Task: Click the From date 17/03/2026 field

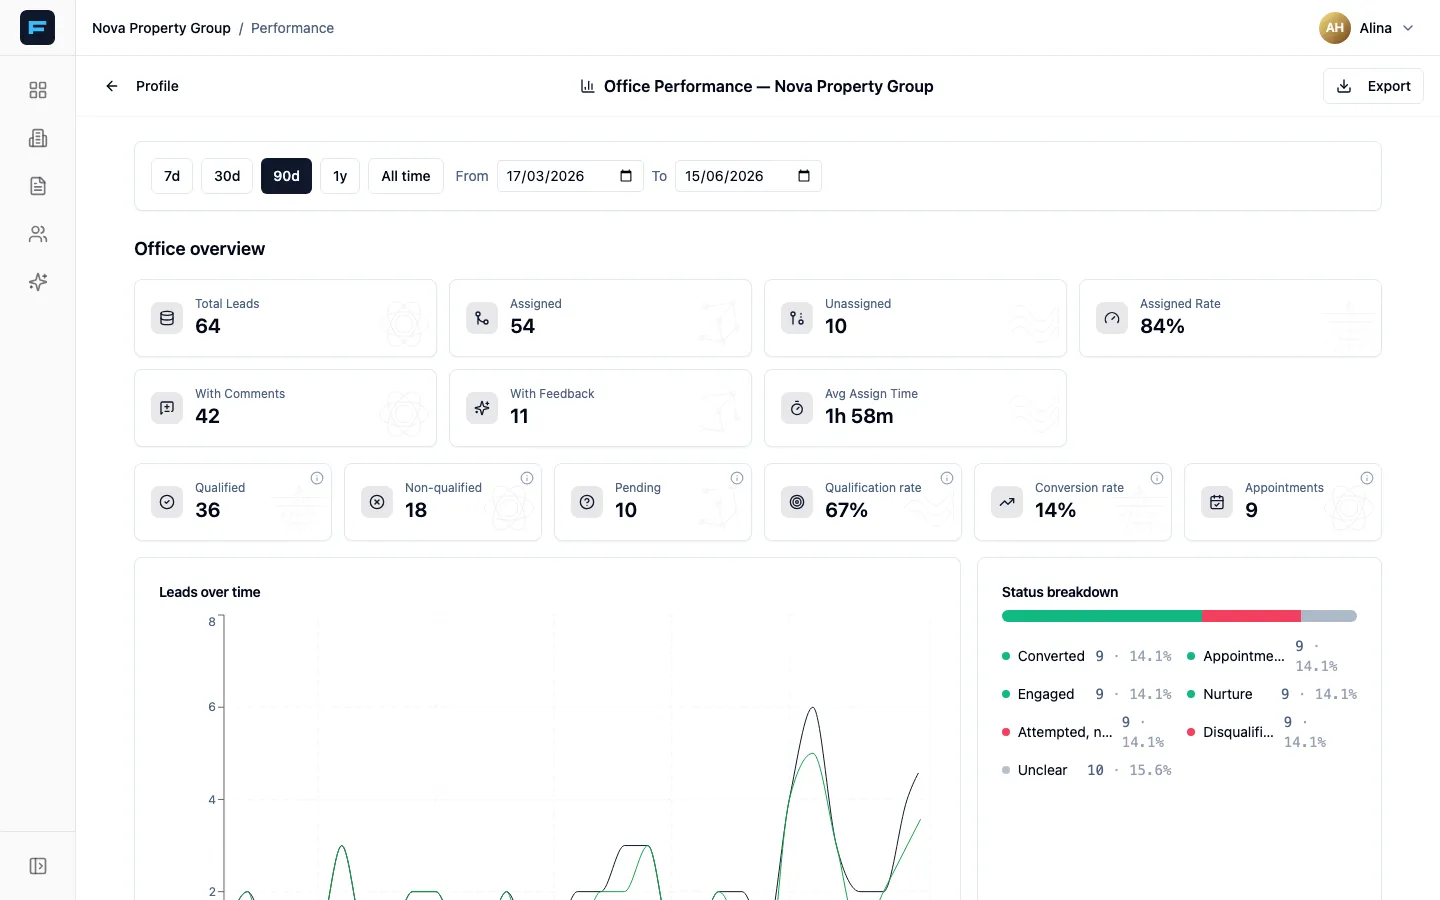Action: (570, 176)
